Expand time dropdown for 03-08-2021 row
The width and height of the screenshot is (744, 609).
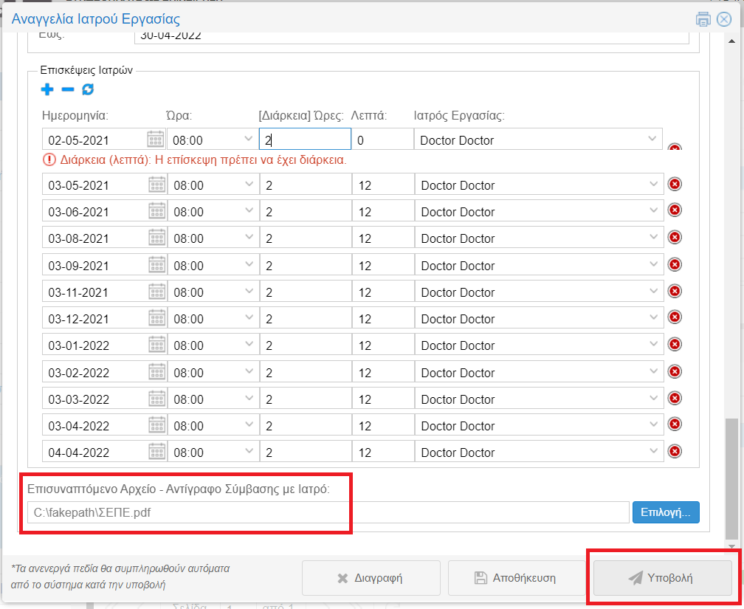249,237
